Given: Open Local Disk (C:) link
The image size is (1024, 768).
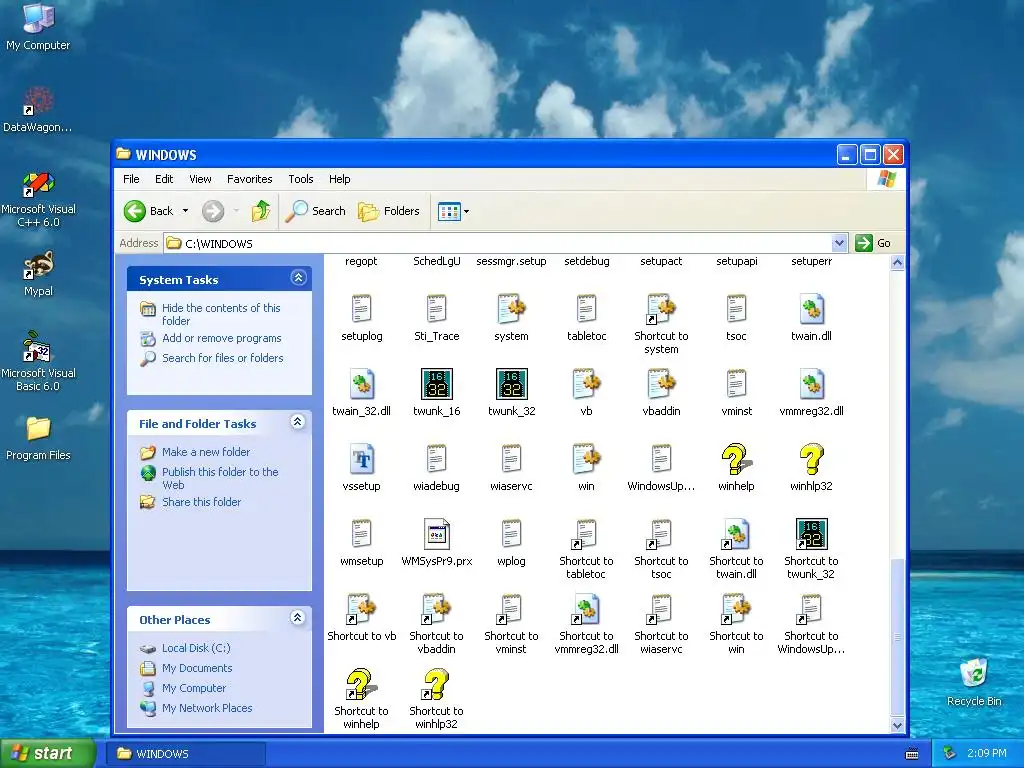Looking at the screenshot, I should (x=196, y=648).
